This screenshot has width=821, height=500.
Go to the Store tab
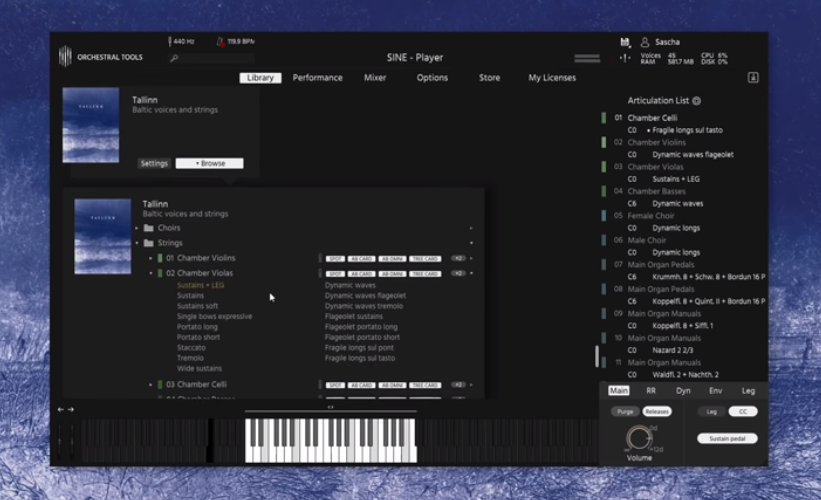pyautogui.click(x=490, y=77)
